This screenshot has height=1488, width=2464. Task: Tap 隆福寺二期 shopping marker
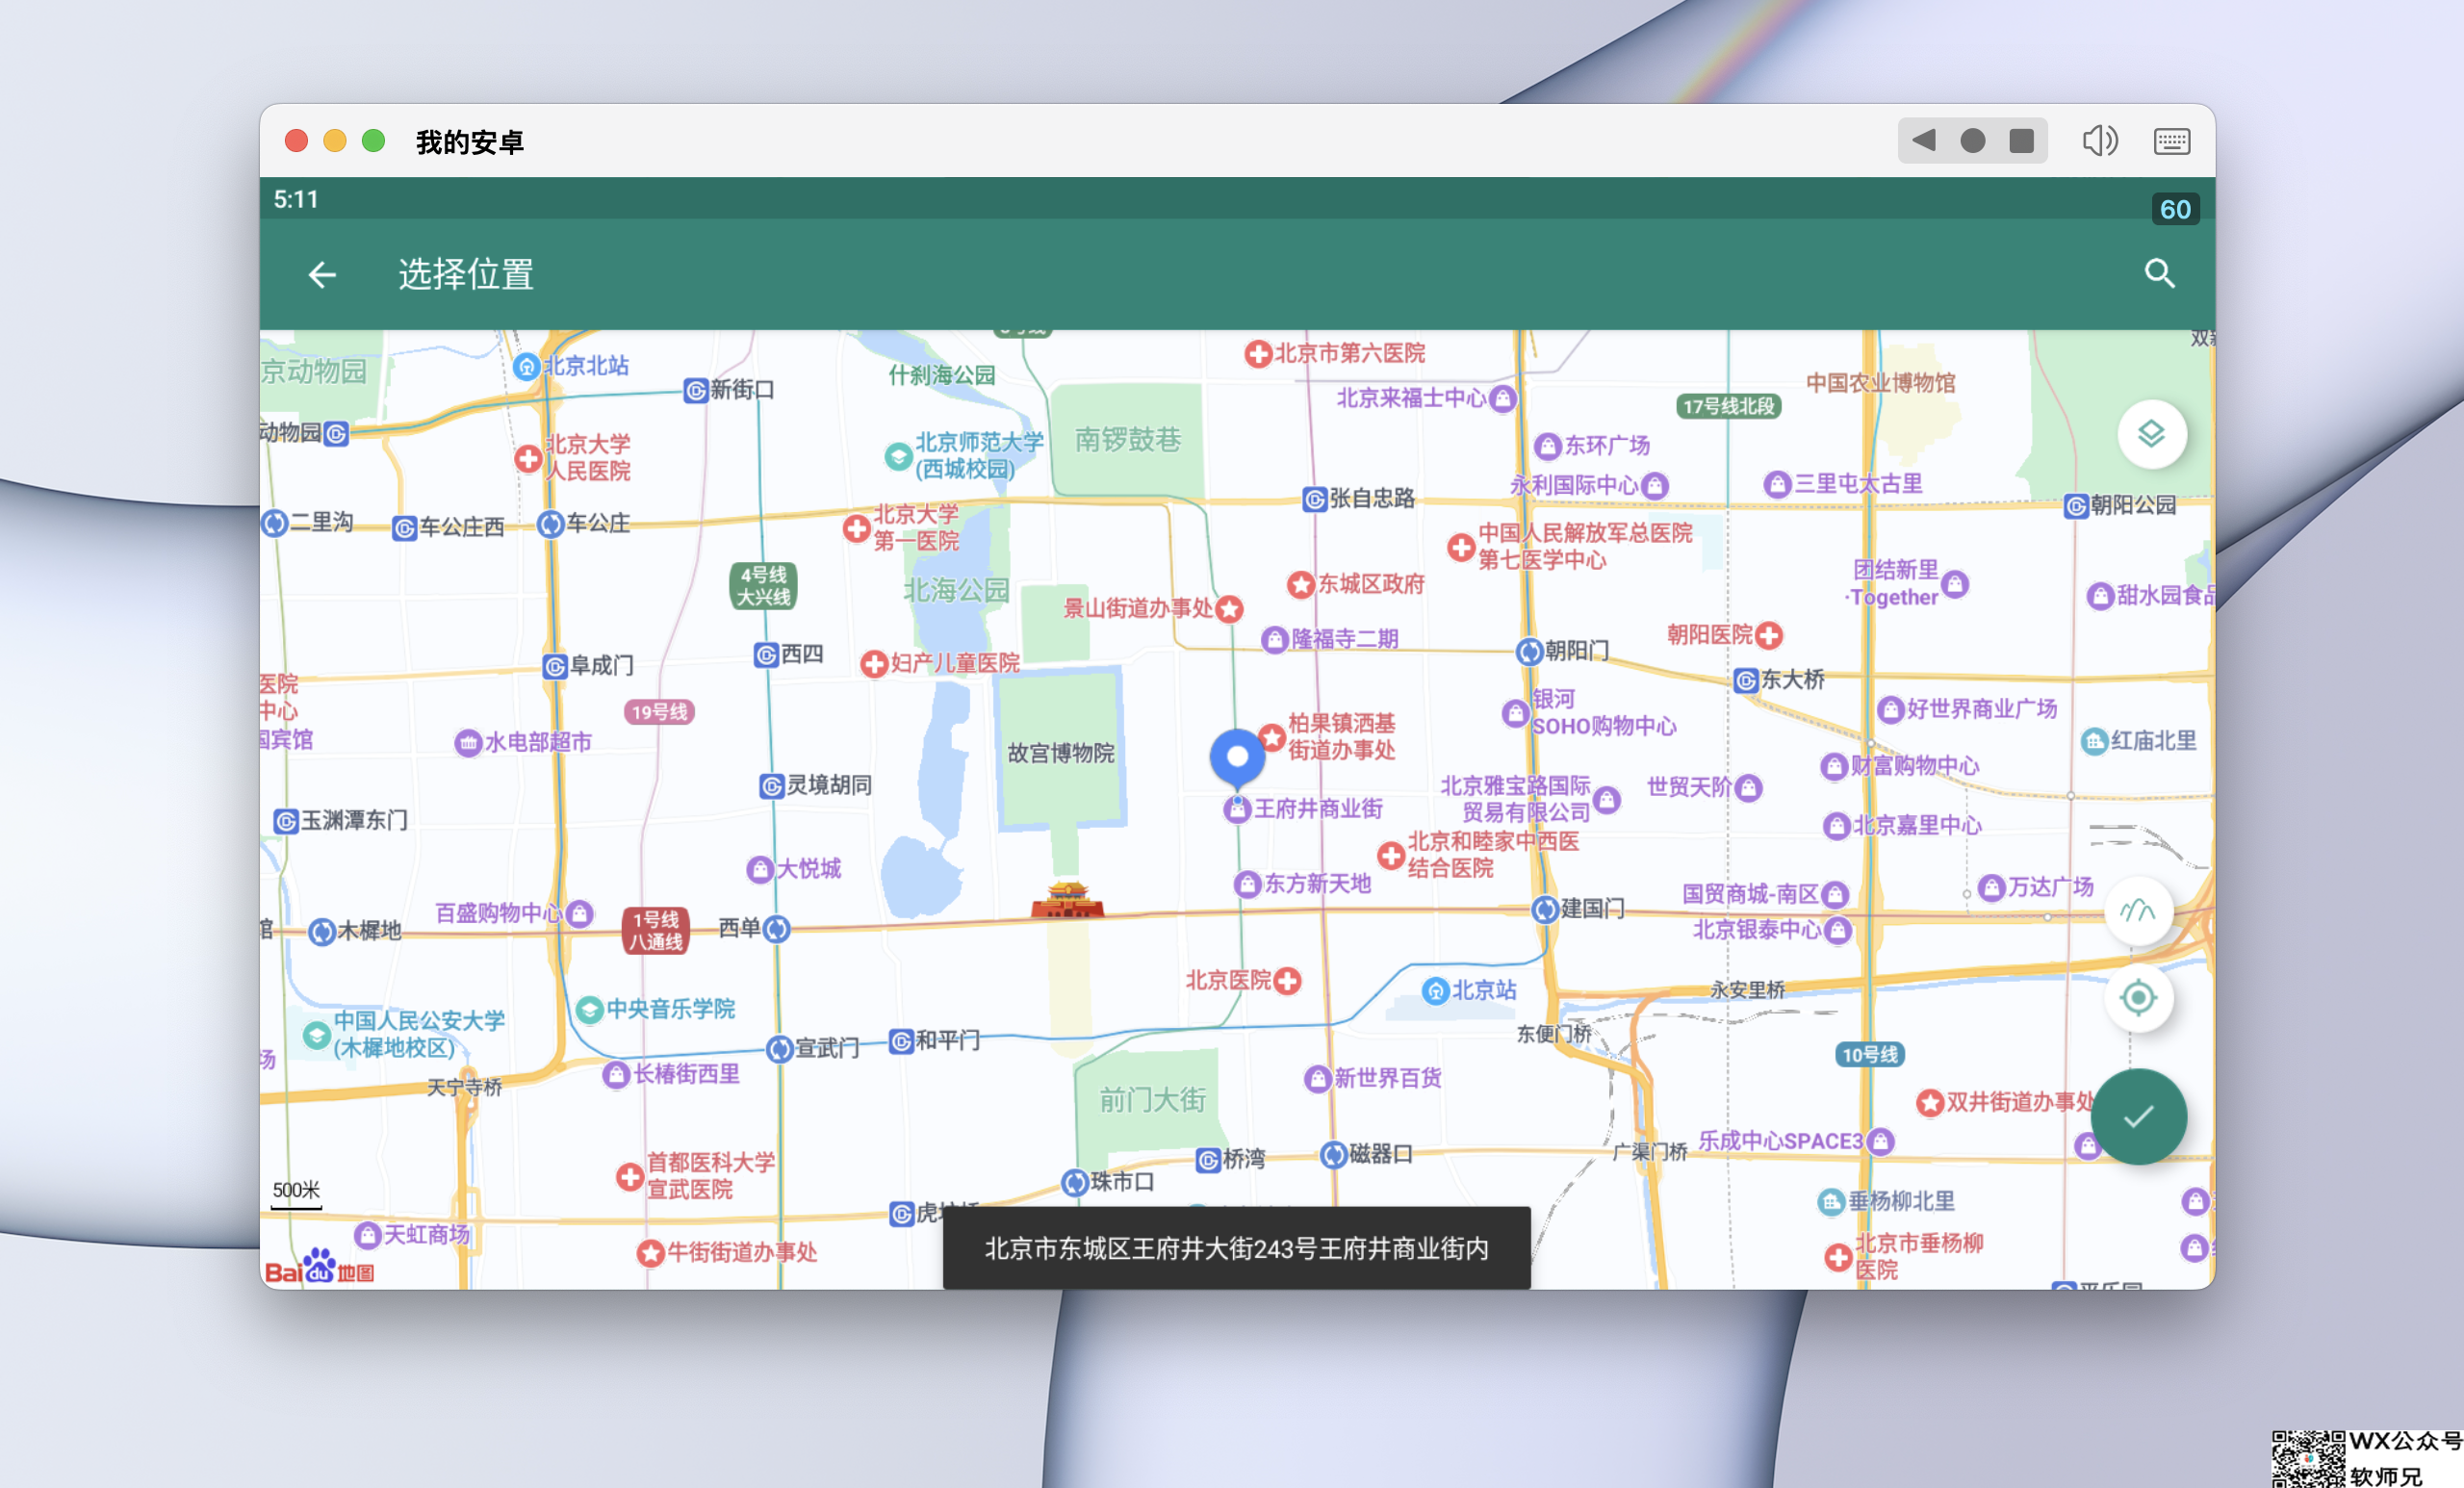coord(1274,640)
